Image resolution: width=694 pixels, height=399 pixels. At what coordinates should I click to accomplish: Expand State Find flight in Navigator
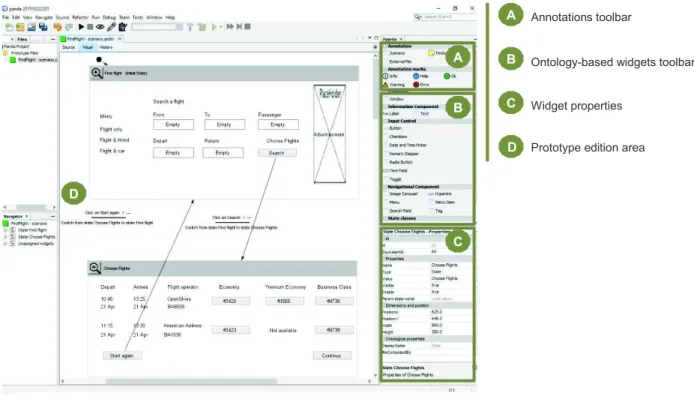point(5,230)
